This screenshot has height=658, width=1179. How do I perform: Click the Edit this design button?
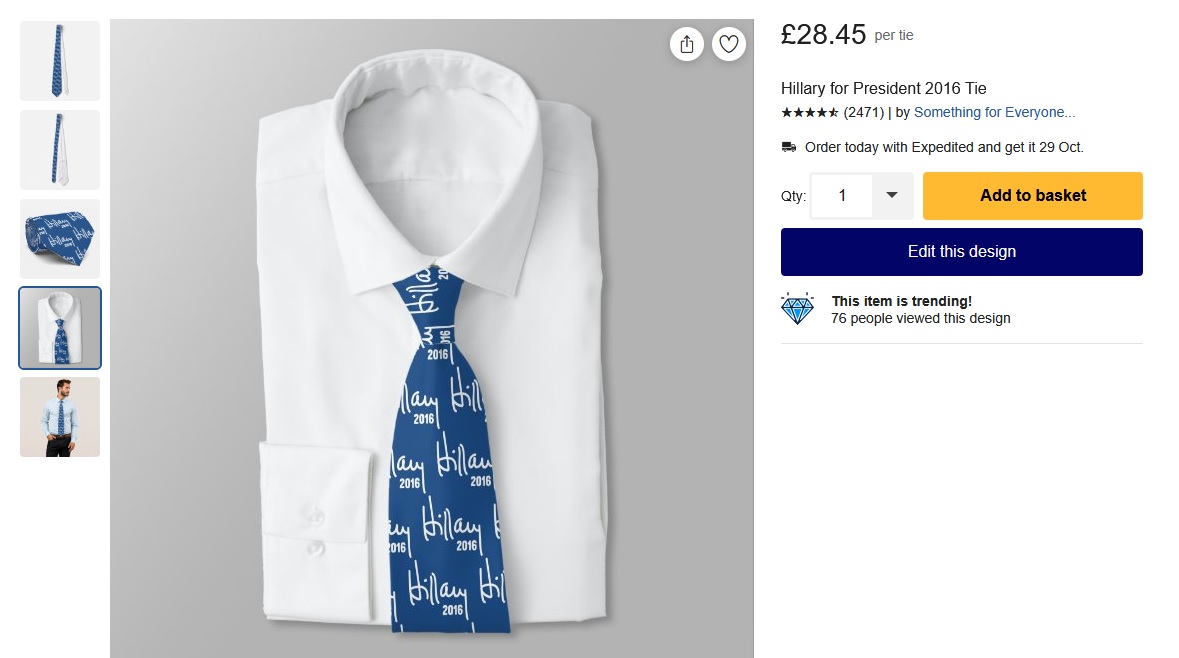(961, 252)
